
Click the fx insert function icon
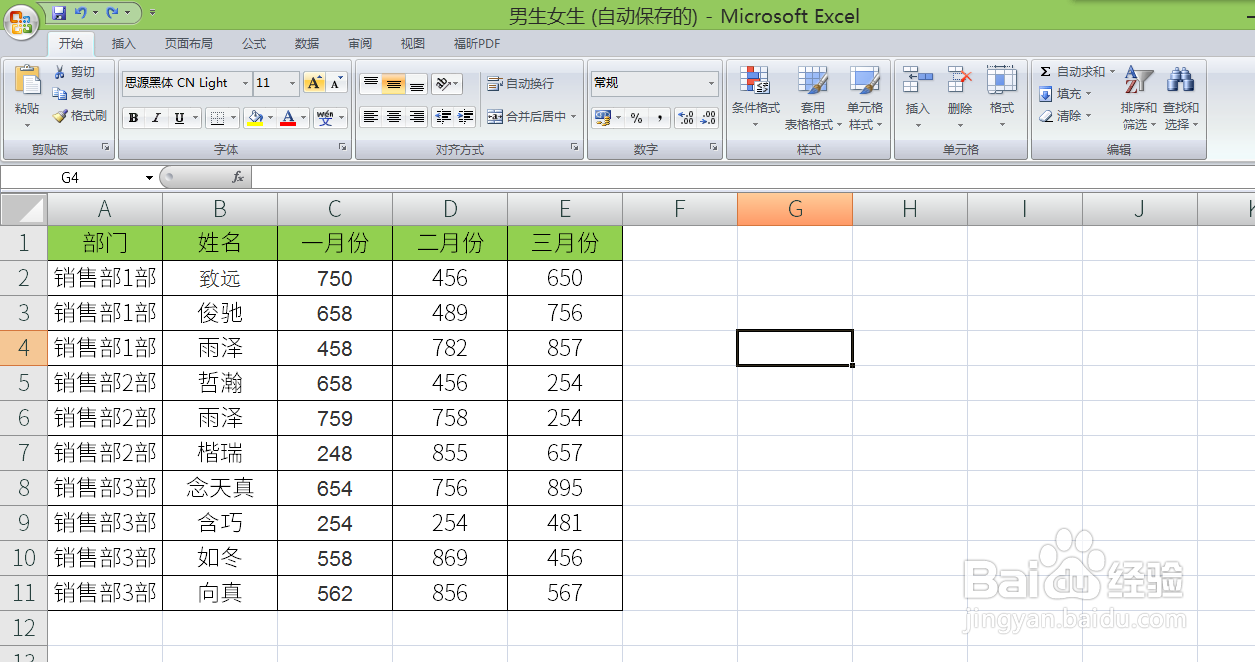238,177
